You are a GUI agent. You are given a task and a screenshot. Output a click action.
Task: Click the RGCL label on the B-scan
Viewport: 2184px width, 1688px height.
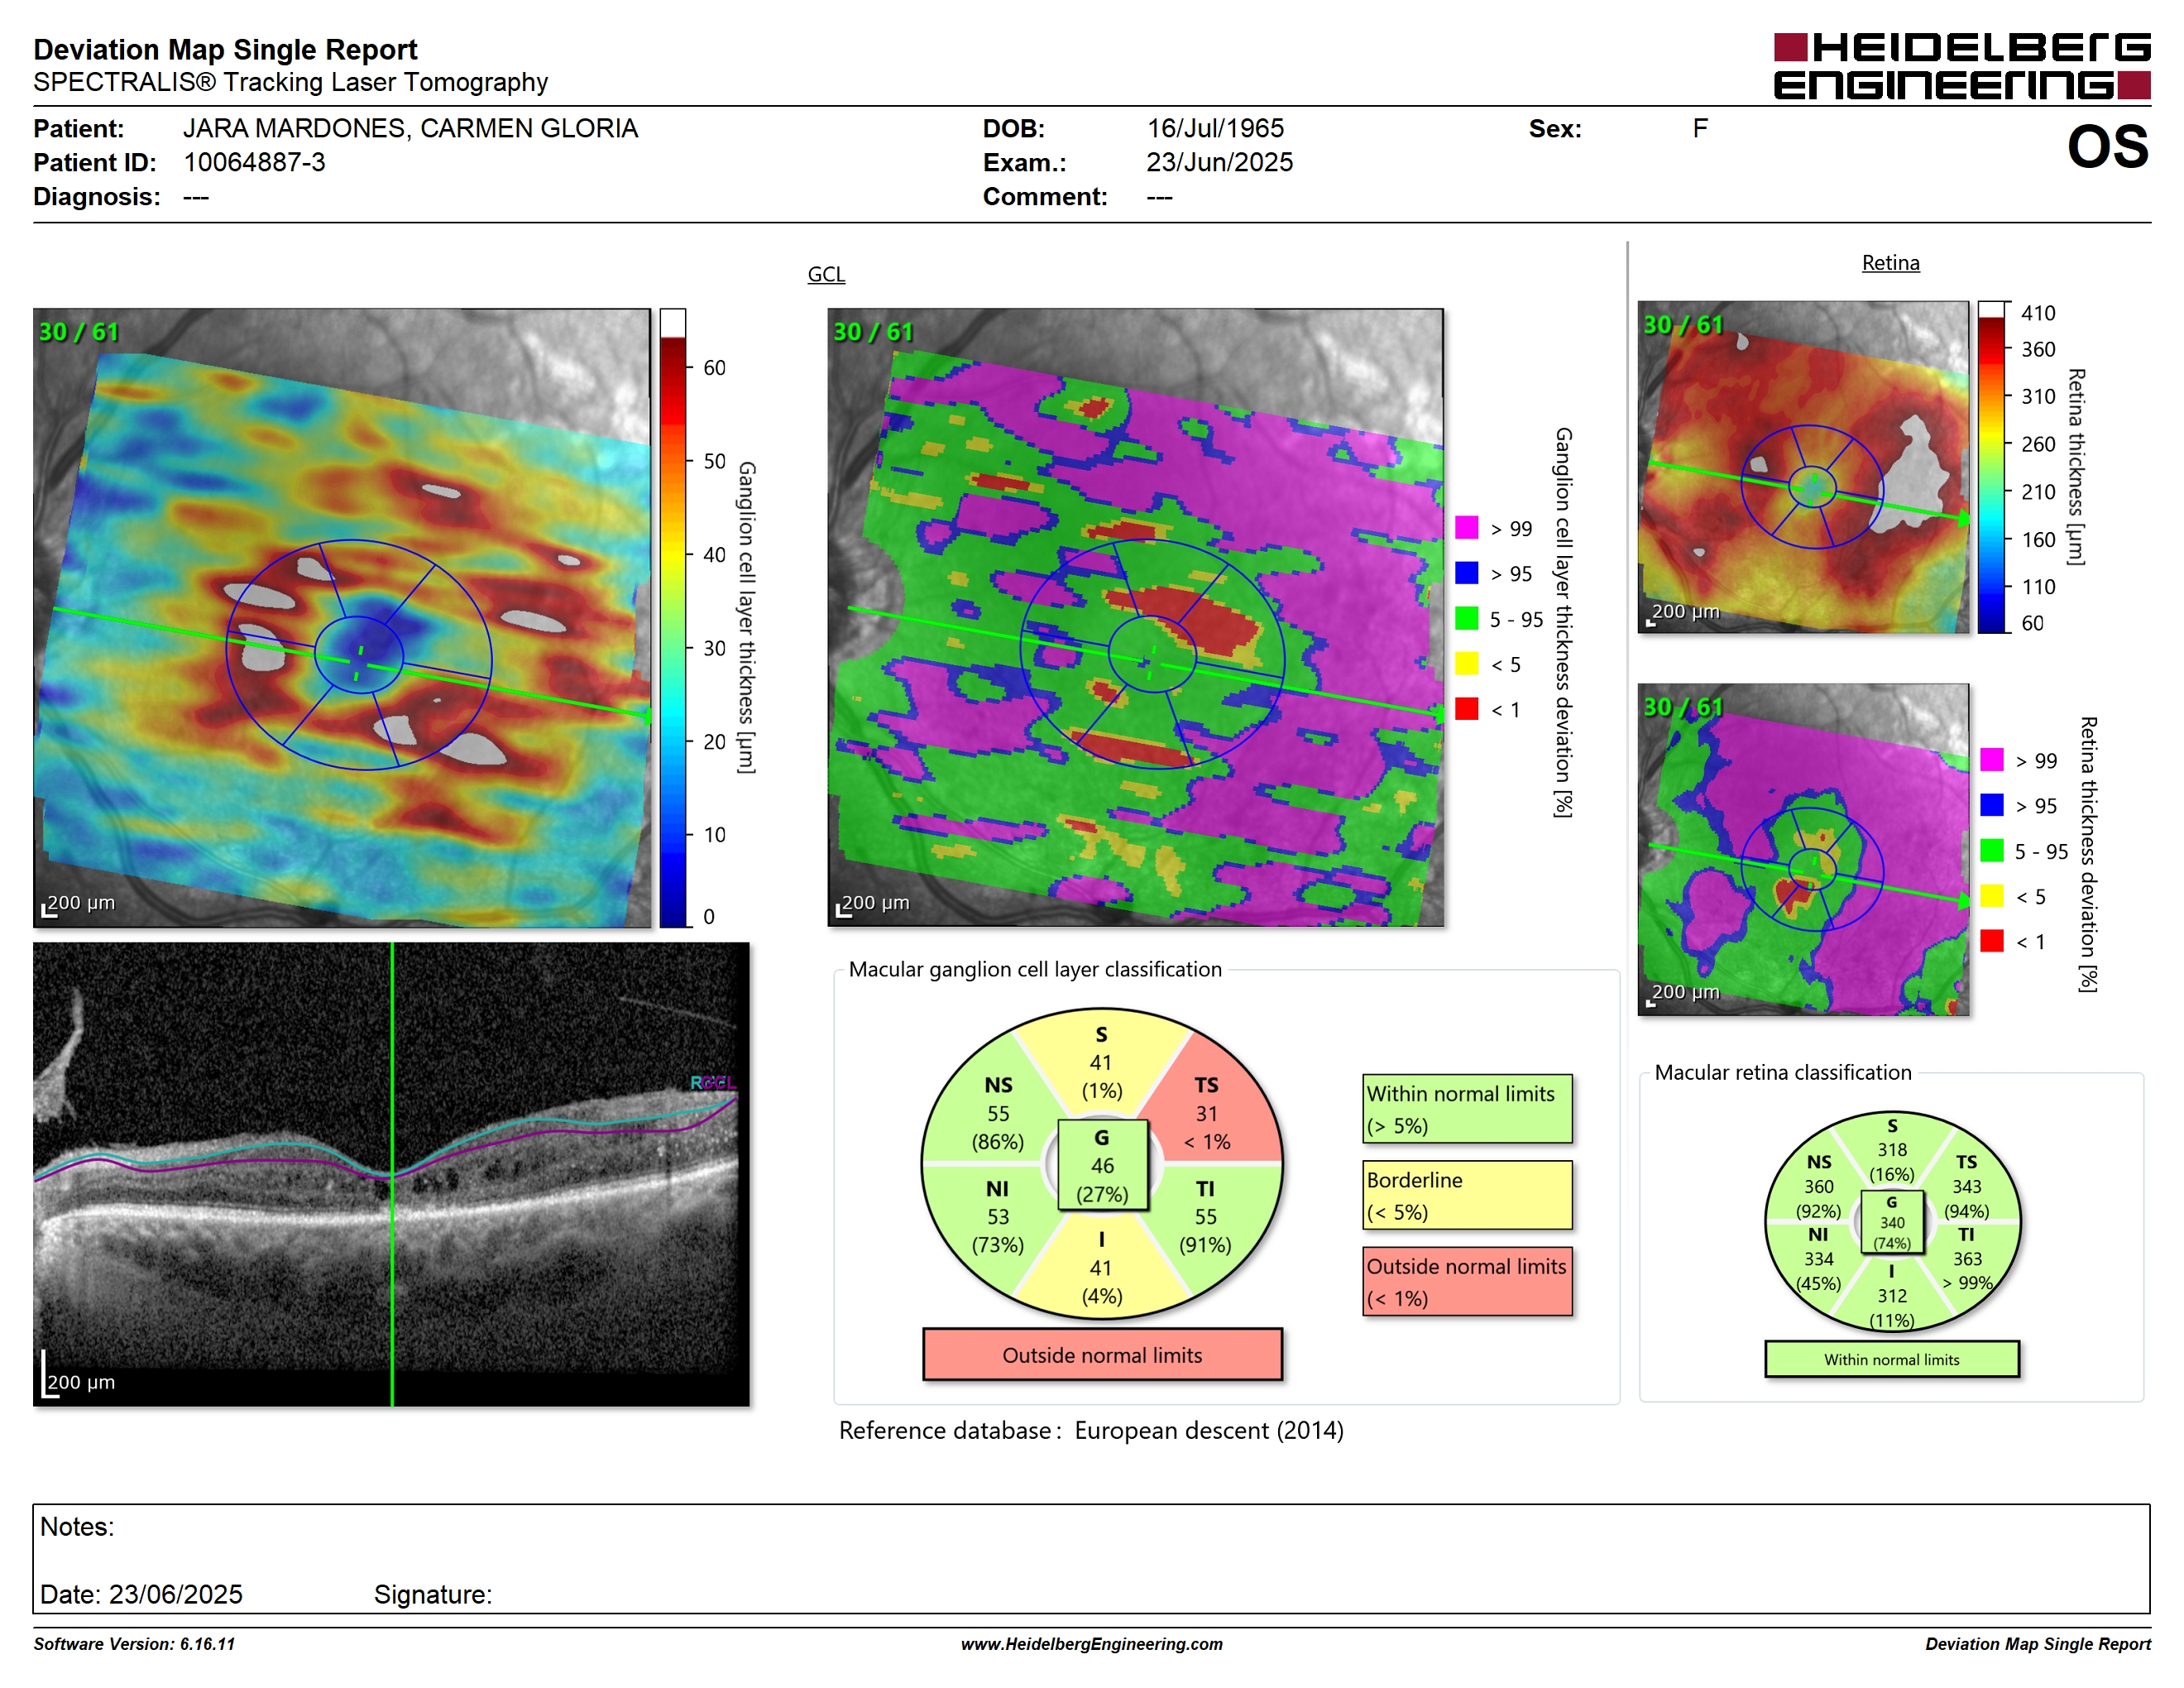(x=712, y=1082)
